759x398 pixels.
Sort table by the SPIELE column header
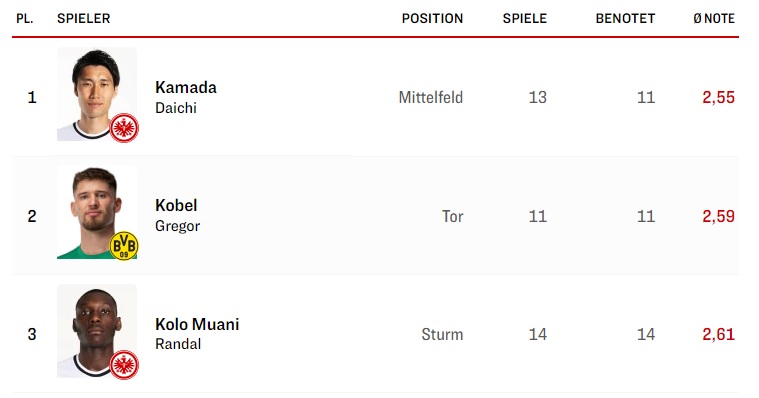click(x=525, y=18)
